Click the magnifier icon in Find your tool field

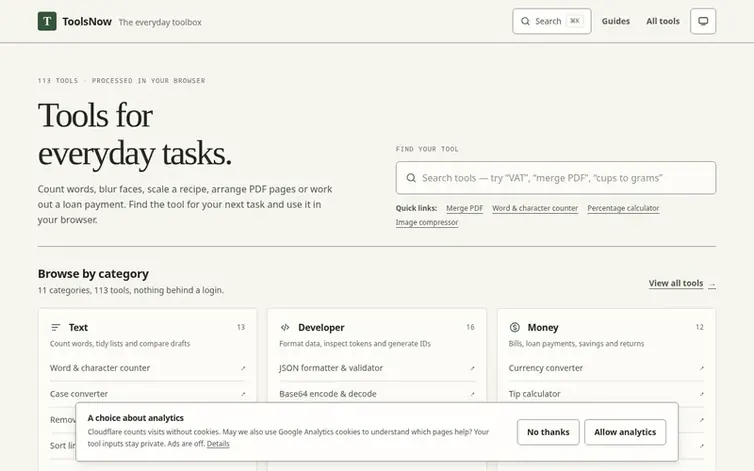click(411, 178)
